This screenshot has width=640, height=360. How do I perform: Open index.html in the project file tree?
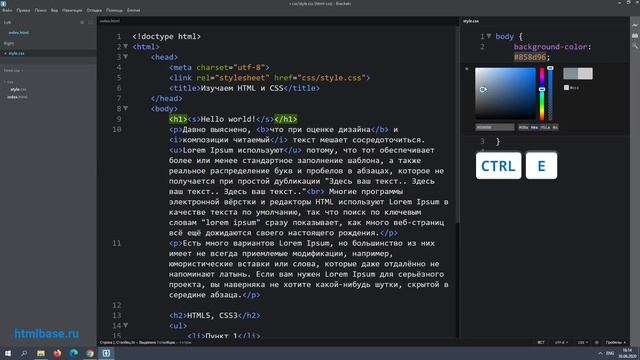click(18, 97)
